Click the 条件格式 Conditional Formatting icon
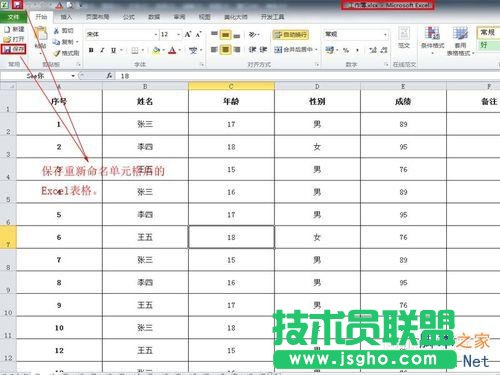The width and height of the screenshot is (500, 375). [432, 33]
